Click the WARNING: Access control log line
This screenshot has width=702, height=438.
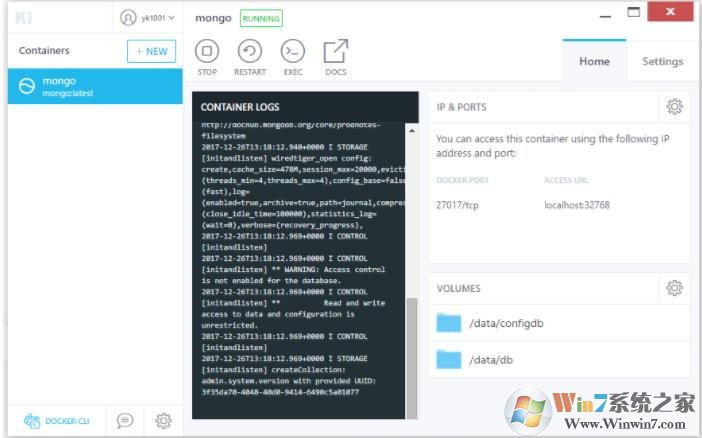point(293,270)
